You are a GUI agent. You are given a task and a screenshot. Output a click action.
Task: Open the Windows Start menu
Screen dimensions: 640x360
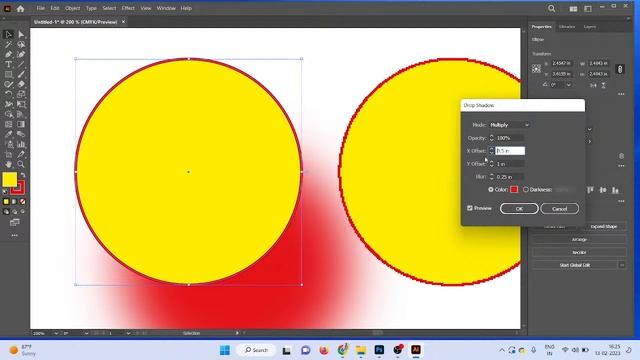(224, 350)
